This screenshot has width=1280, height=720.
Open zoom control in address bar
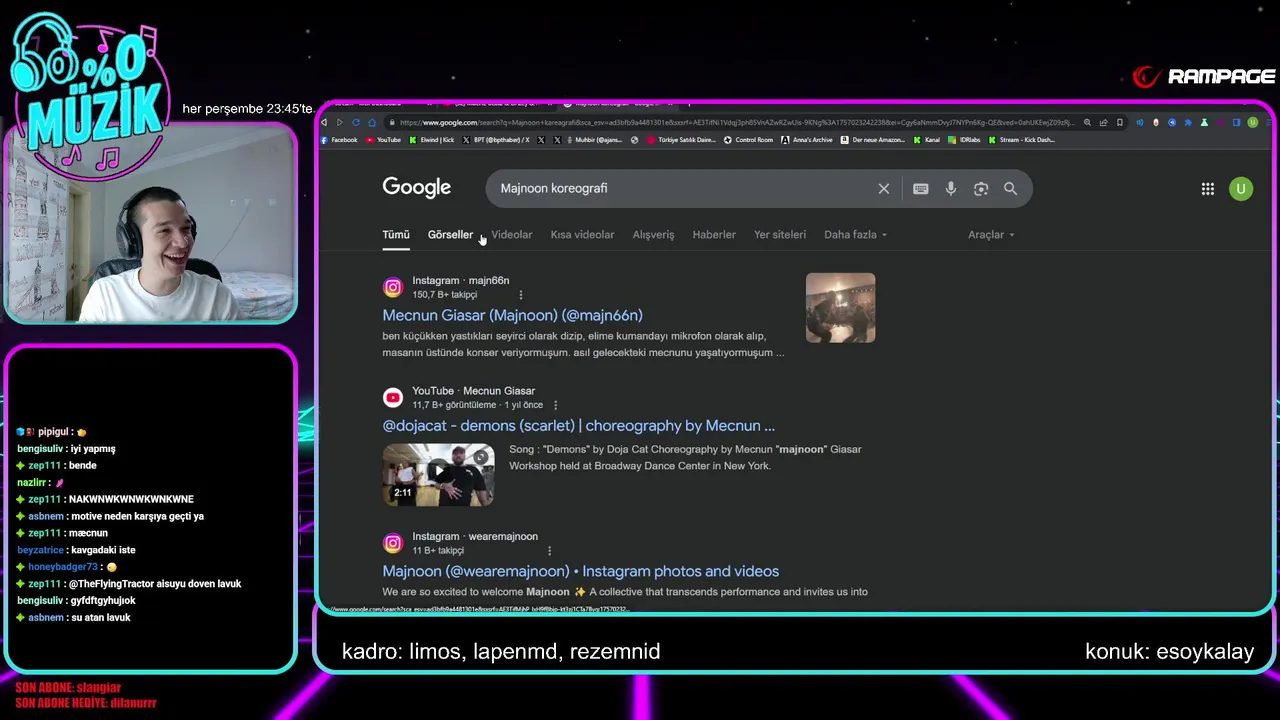click(1087, 122)
